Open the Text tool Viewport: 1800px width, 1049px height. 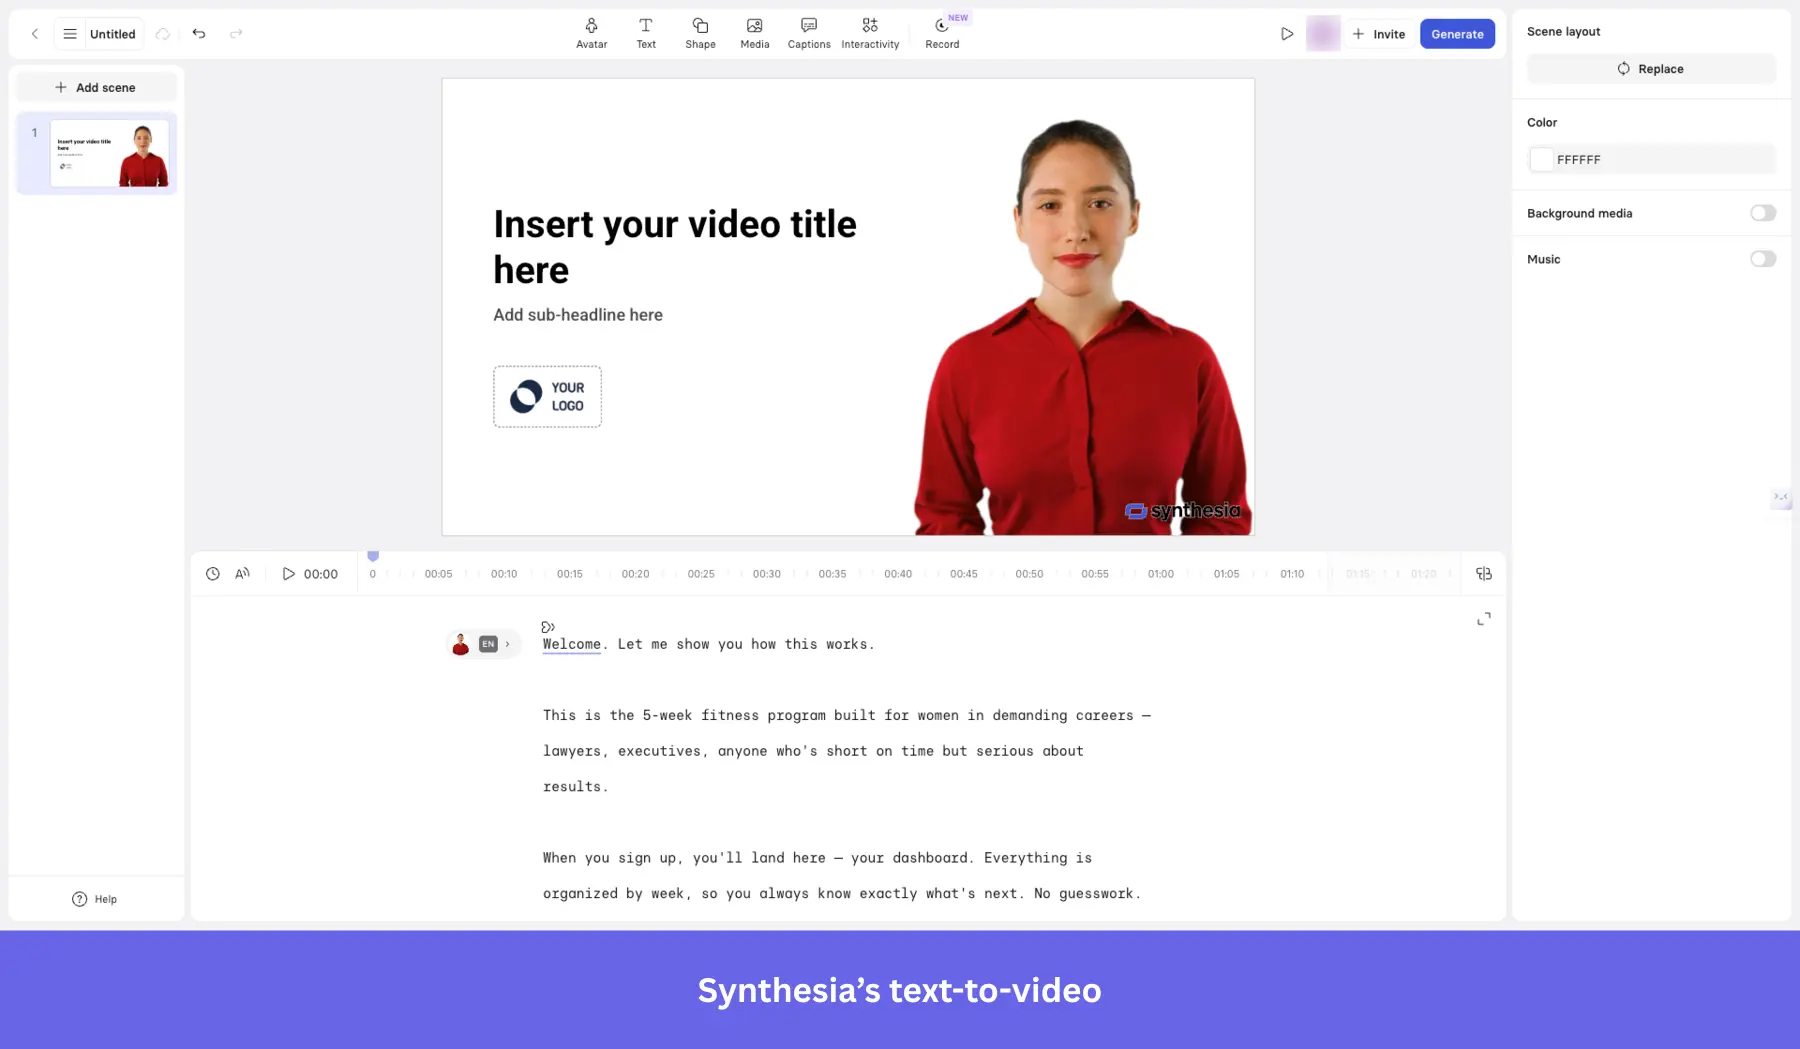[646, 33]
